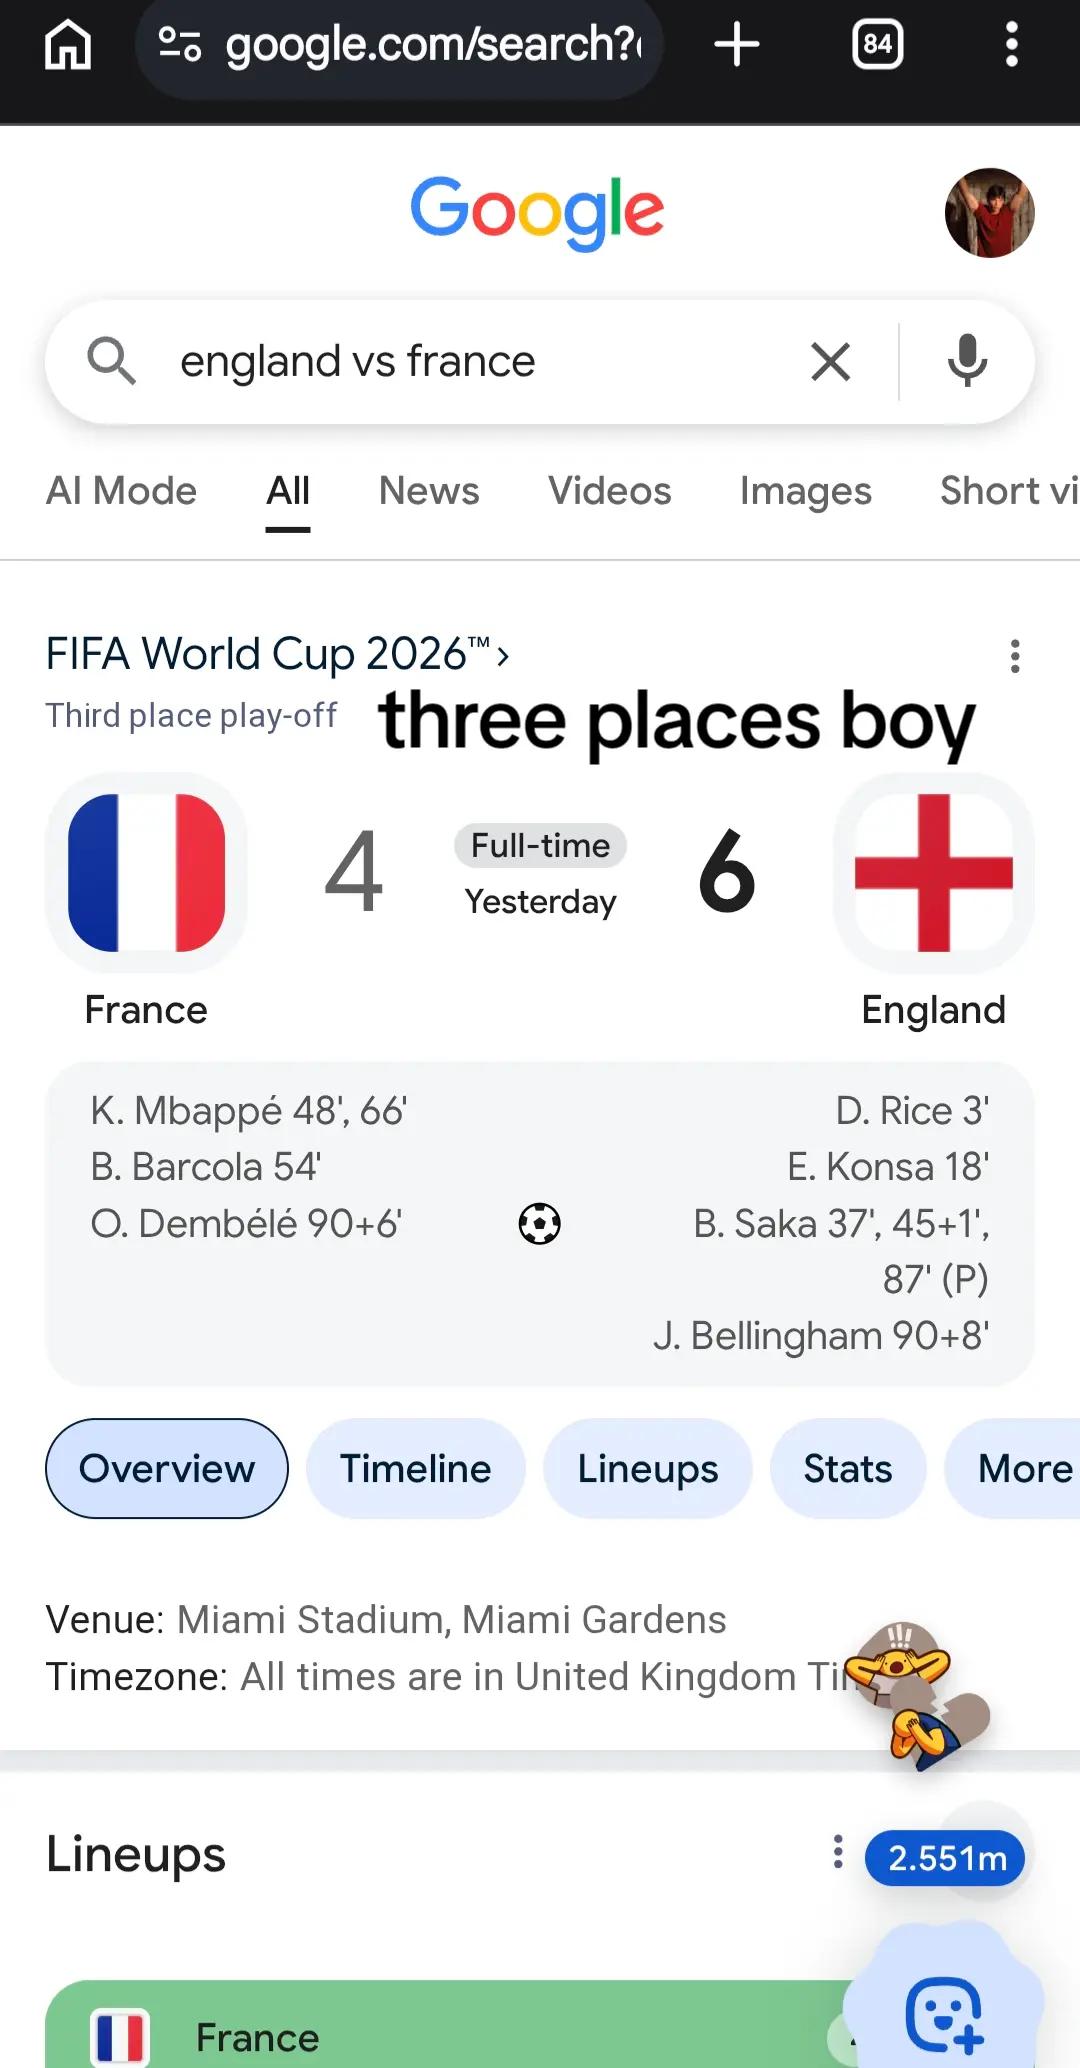This screenshot has width=1080, height=2068.
Task: Tap the magnifier search icon
Action: [111, 361]
